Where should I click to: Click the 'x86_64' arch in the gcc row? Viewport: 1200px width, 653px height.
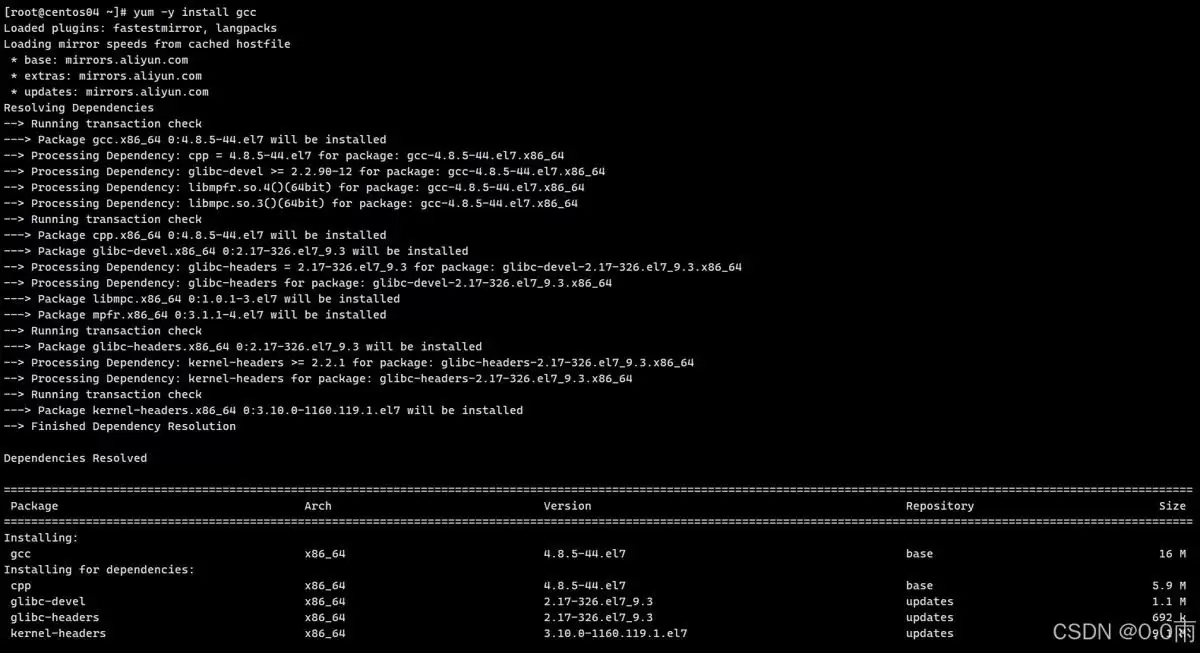tap(325, 555)
